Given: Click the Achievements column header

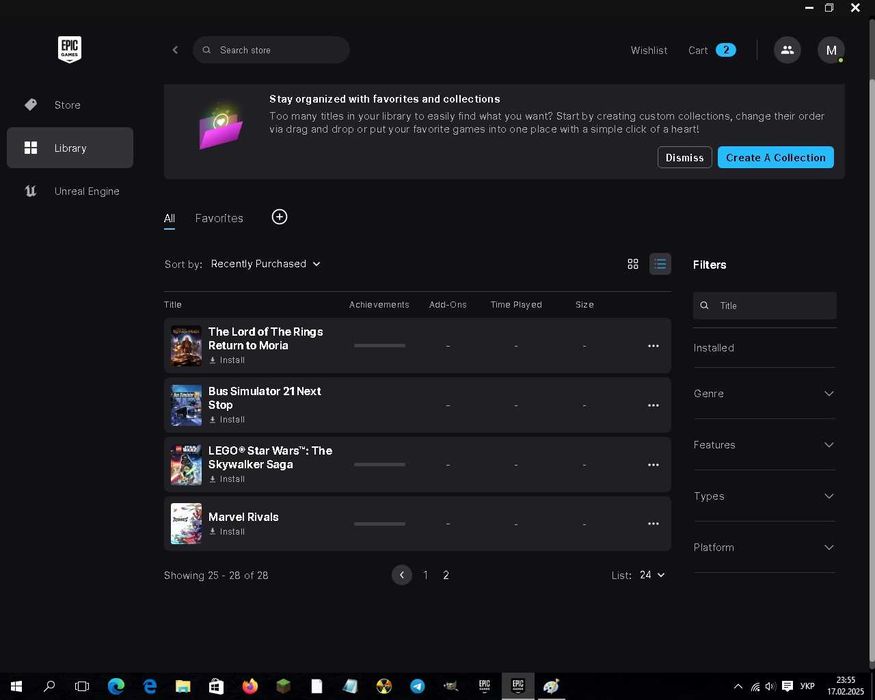Looking at the screenshot, I should pos(379,305).
